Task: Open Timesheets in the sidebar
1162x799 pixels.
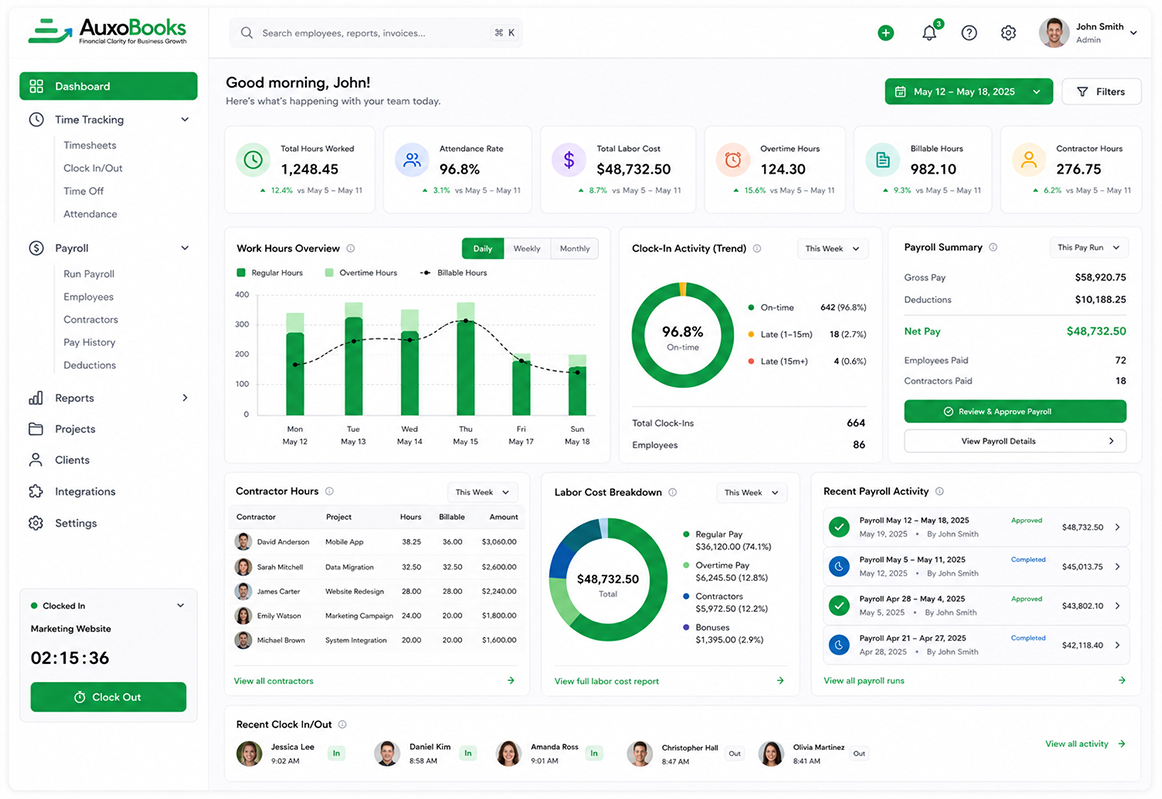Action: [x=90, y=145]
